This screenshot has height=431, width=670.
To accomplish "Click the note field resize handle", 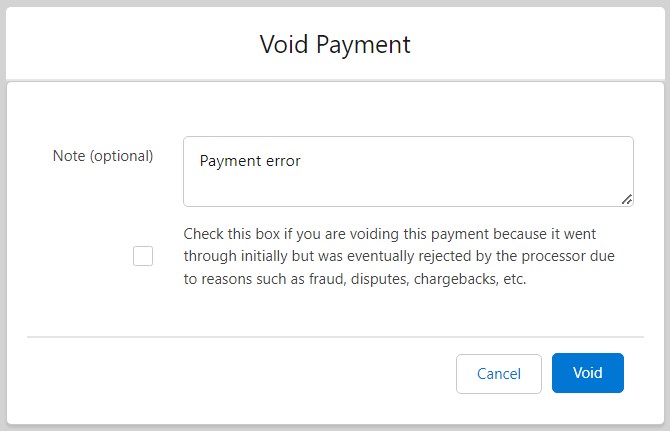I will point(626,199).
